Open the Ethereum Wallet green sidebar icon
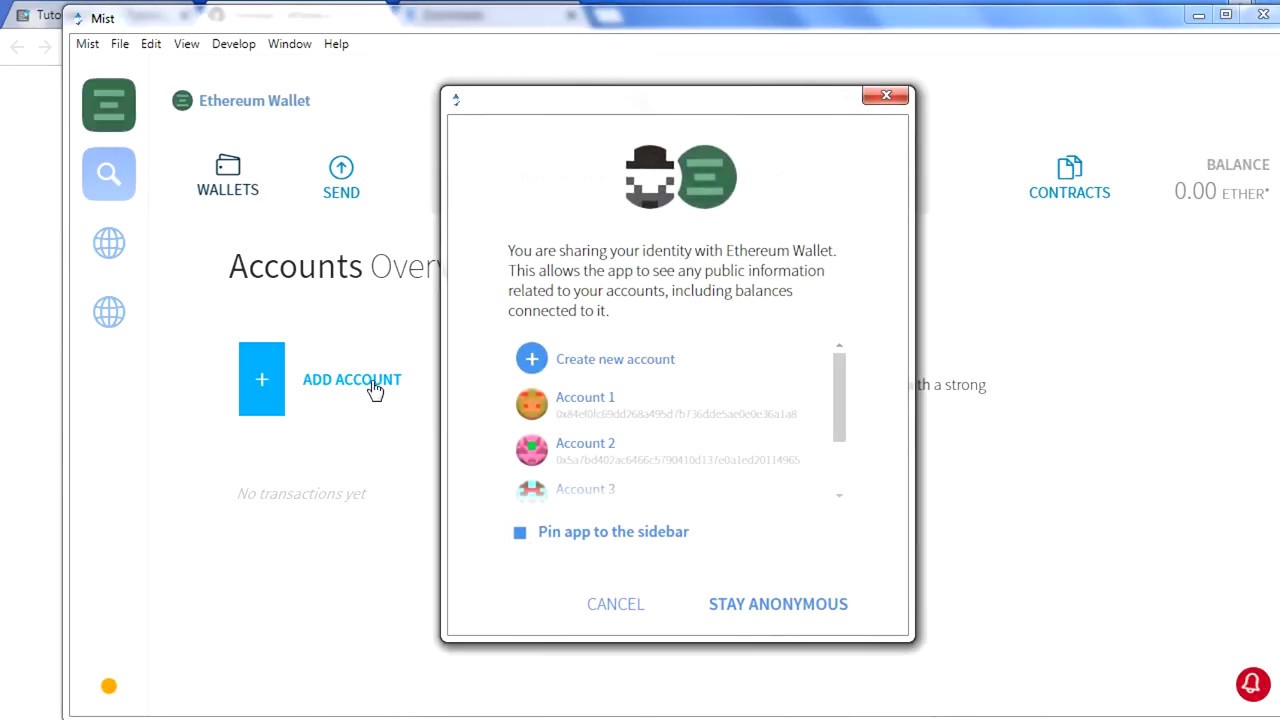Image resolution: width=1280 pixels, height=720 pixels. click(109, 105)
